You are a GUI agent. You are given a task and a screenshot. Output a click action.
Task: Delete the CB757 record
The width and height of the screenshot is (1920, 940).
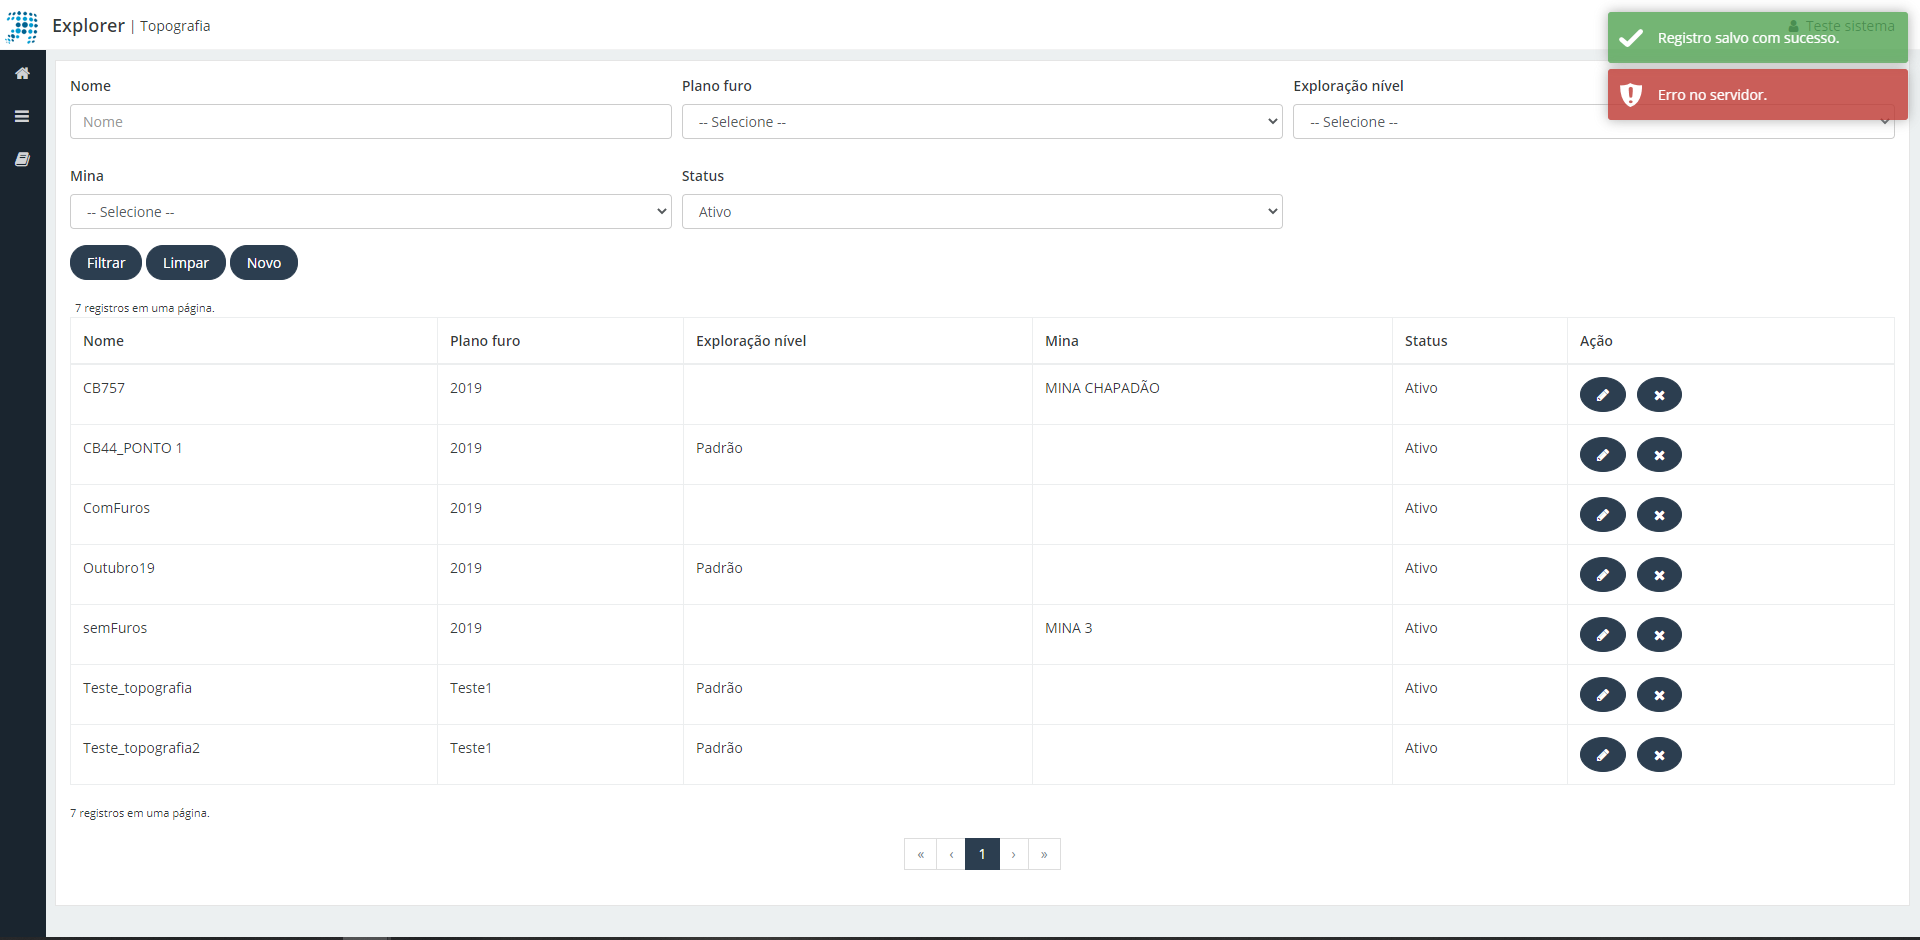point(1659,395)
